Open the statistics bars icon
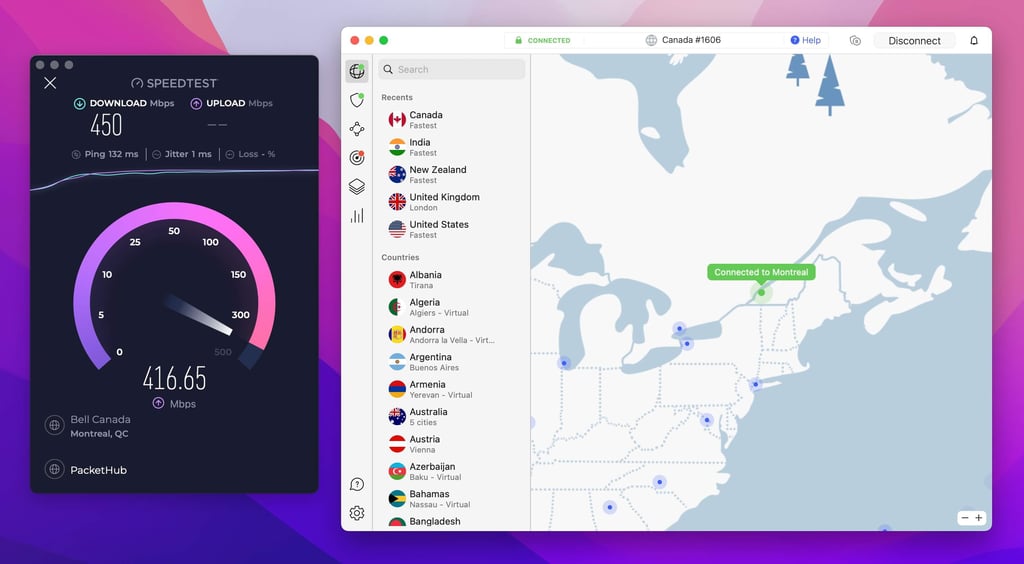 (357, 215)
